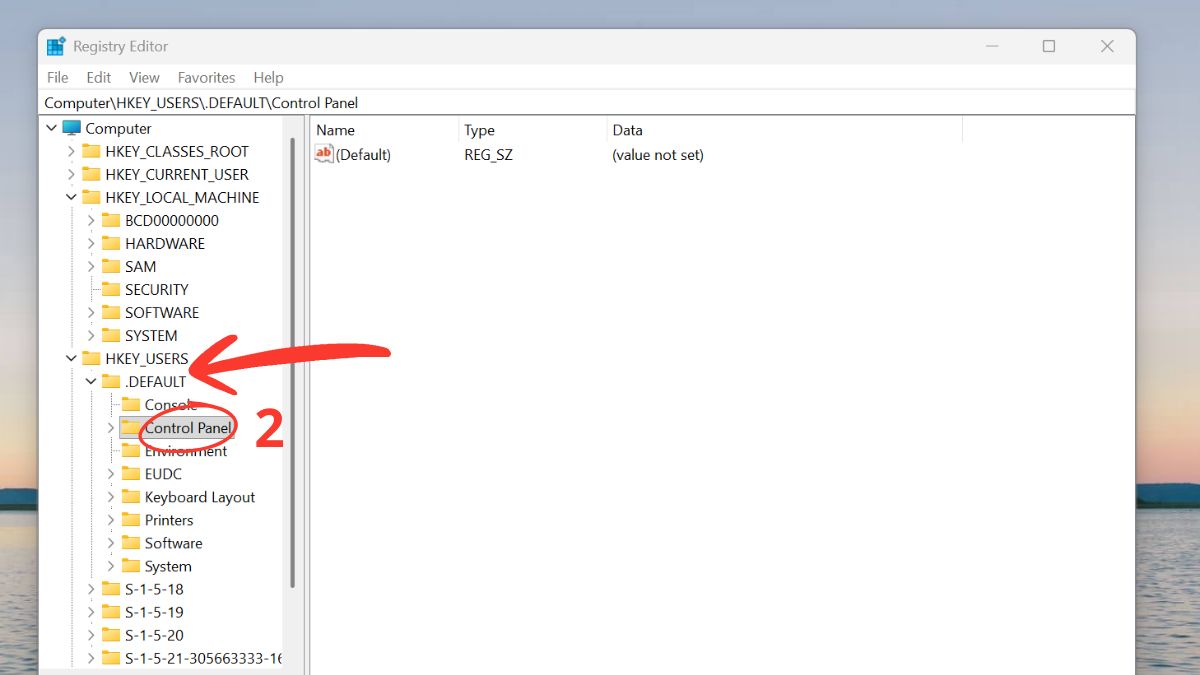Expand the BCD00000000 key chevron

click(x=91, y=220)
